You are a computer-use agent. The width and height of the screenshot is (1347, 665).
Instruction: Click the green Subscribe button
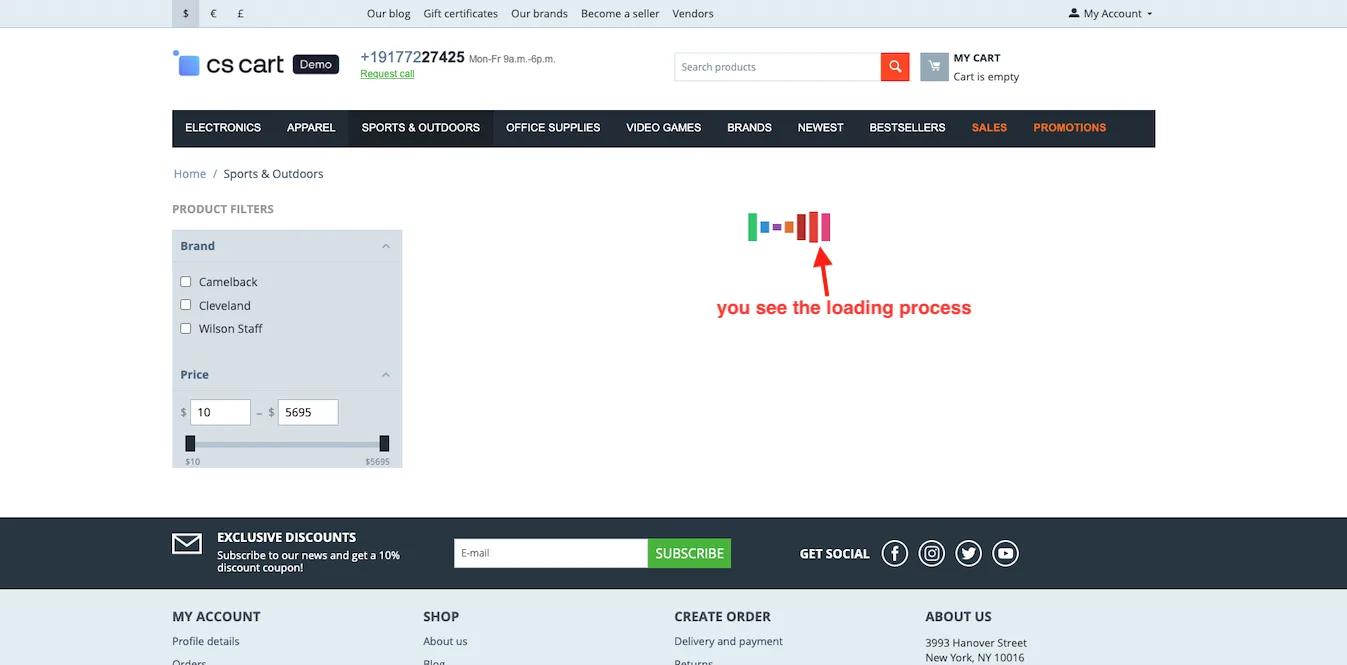pyautogui.click(x=690, y=553)
